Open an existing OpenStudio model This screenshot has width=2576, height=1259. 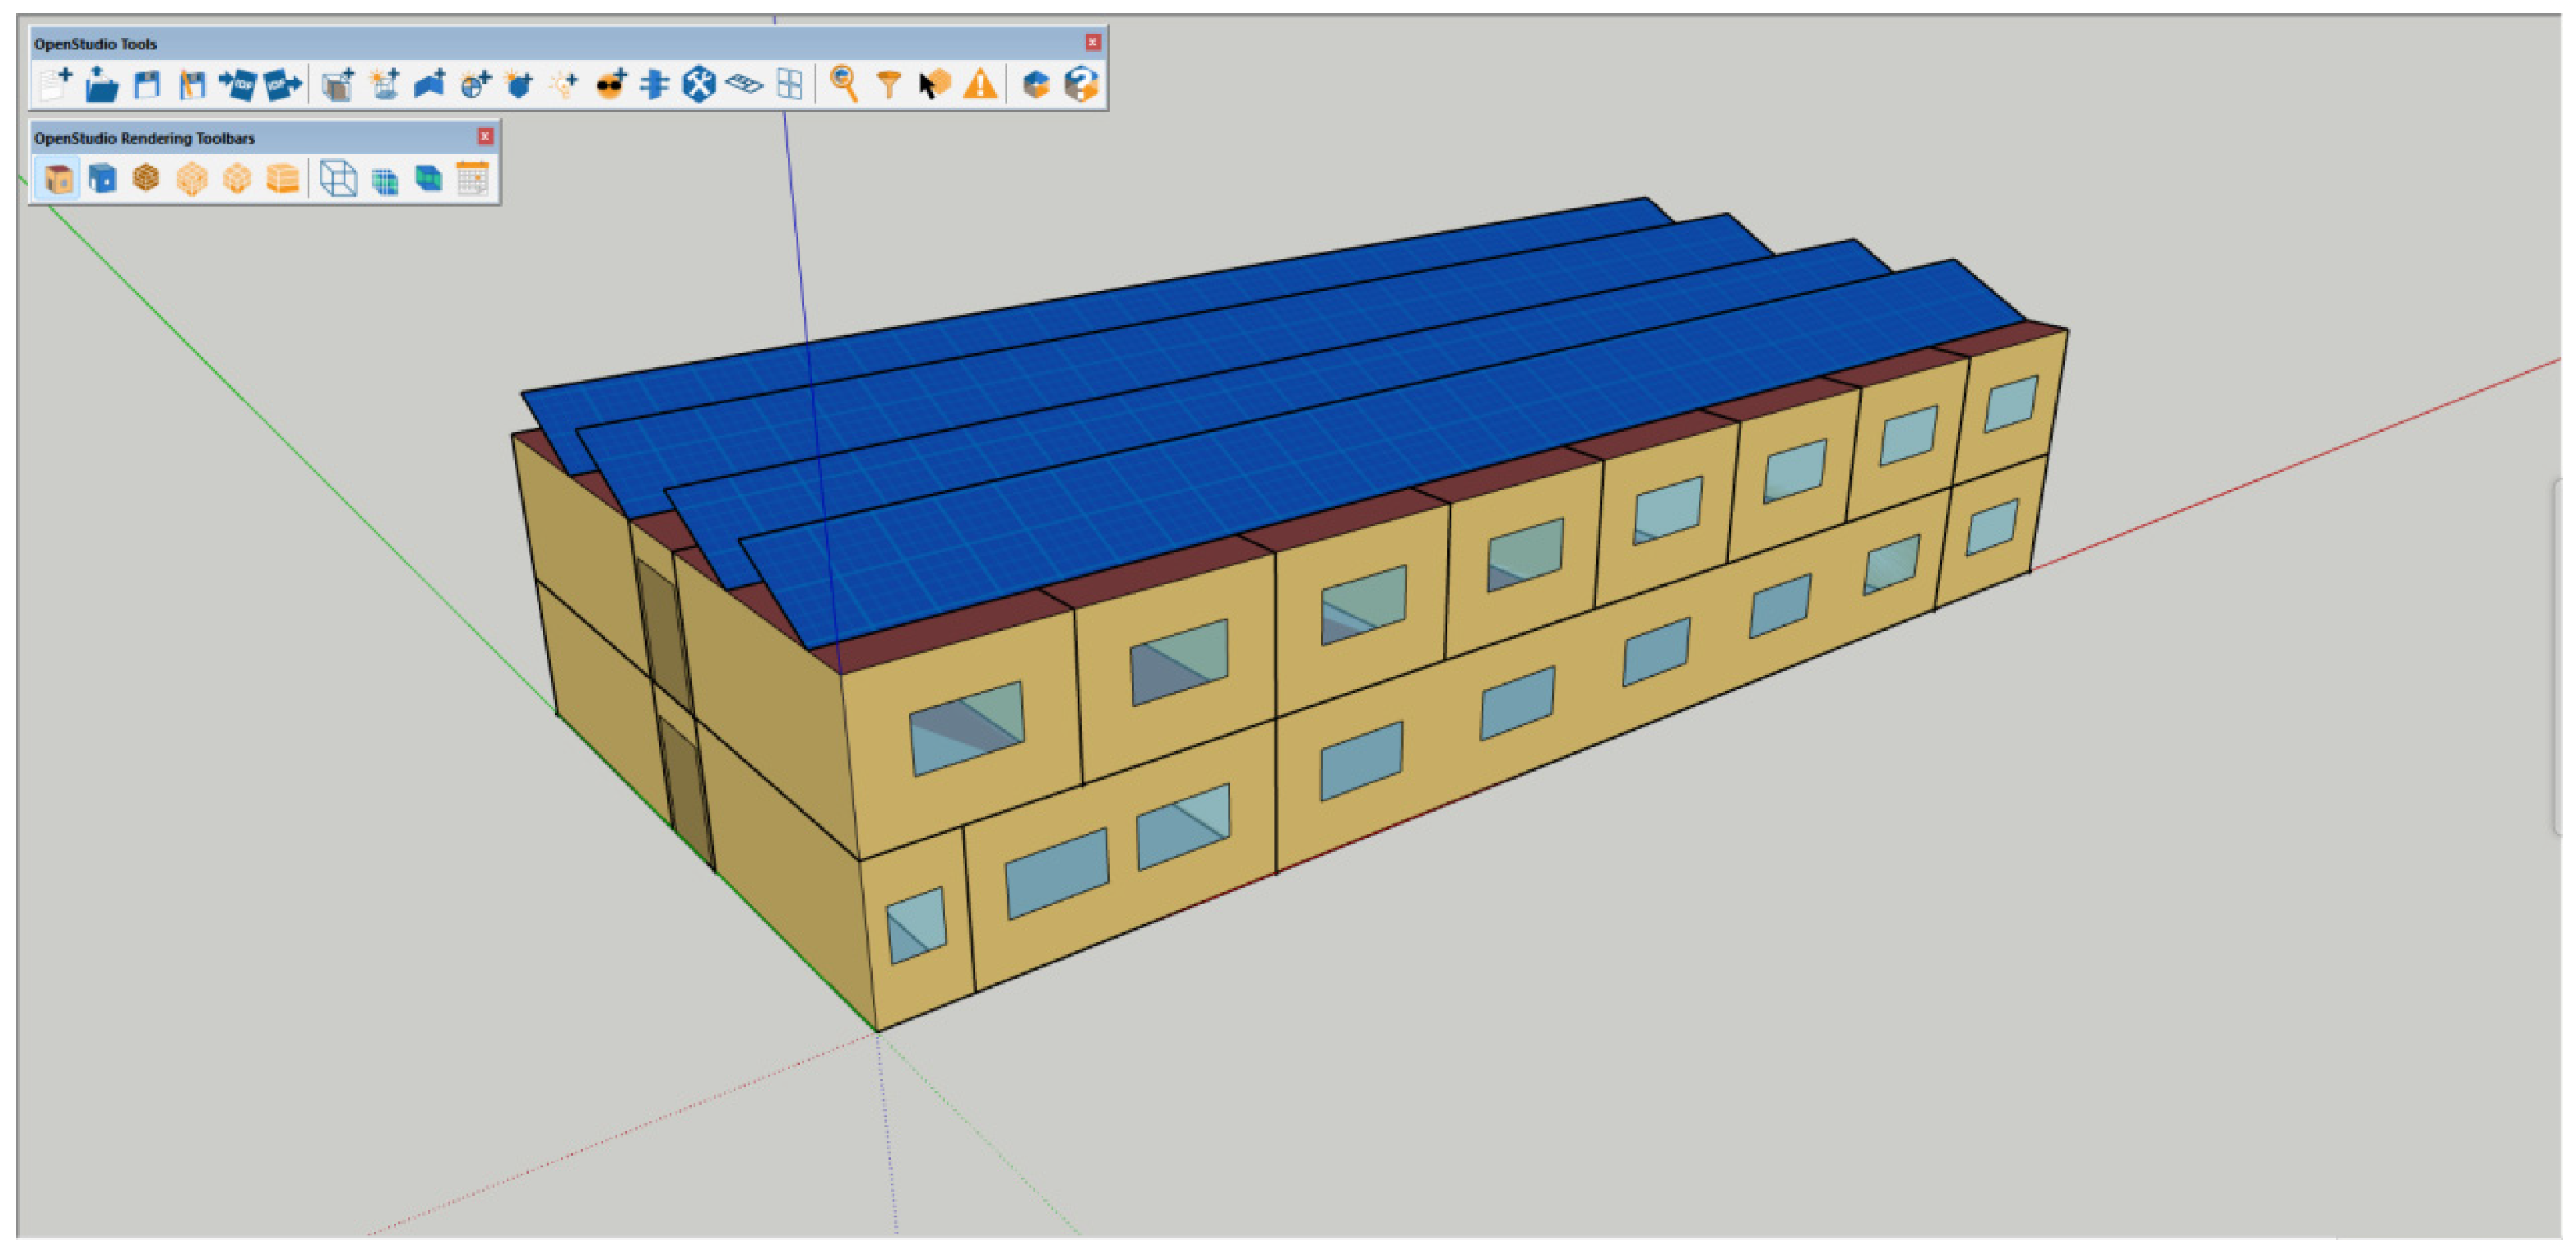101,84
